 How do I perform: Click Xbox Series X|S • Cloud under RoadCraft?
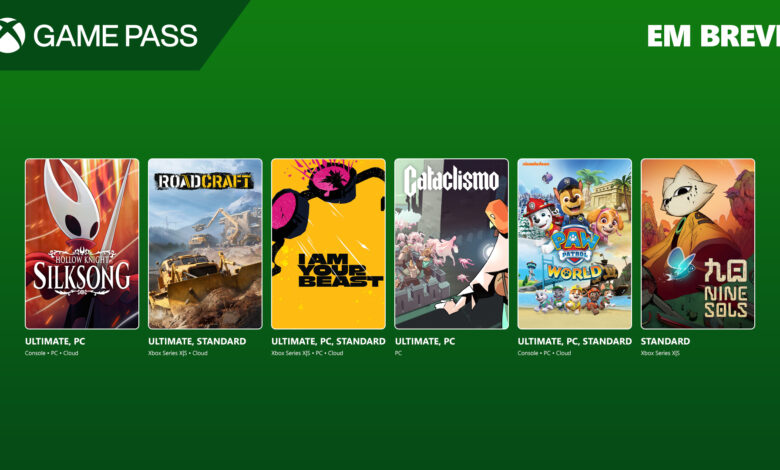click(x=178, y=353)
